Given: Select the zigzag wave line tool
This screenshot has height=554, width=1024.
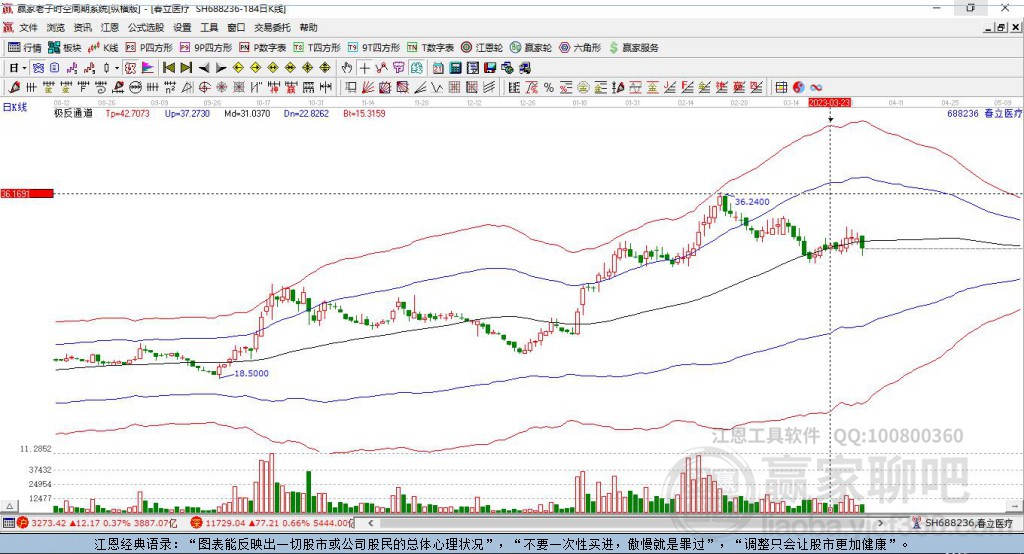Looking at the screenshot, I should click(x=436, y=87).
